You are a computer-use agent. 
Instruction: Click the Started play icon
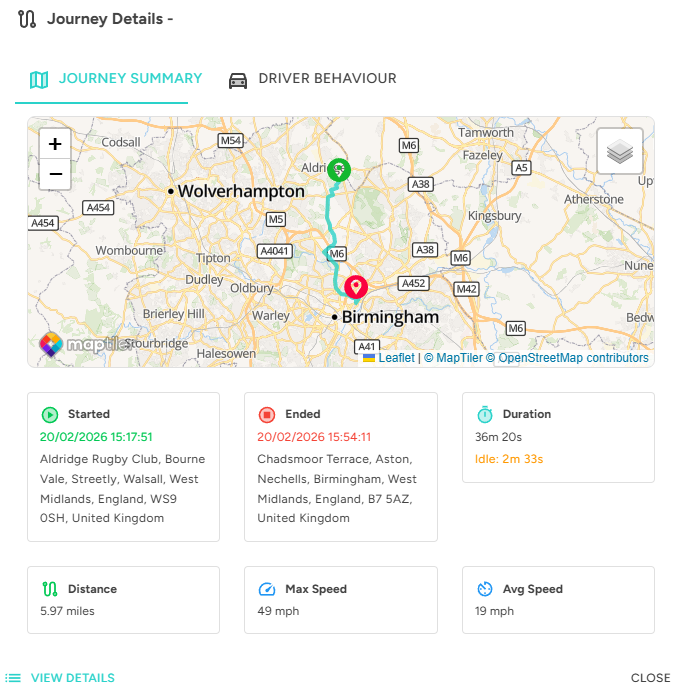click(x=50, y=415)
